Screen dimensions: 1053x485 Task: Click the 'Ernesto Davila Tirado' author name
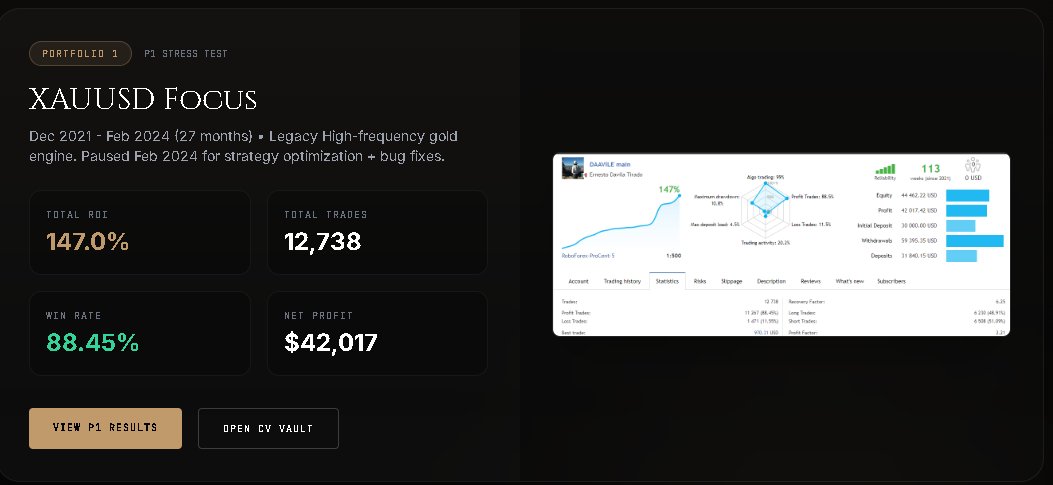point(616,175)
